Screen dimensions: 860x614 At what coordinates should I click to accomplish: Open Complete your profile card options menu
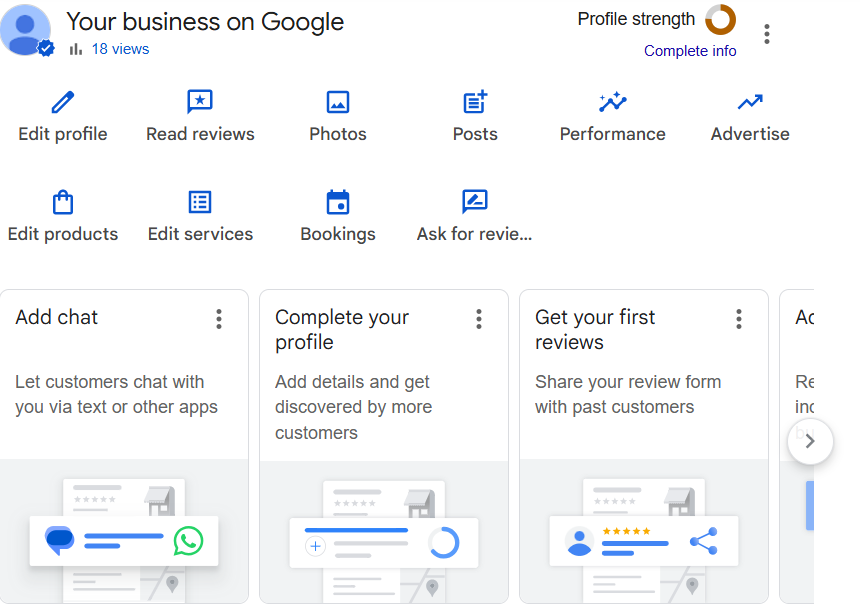(x=479, y=319)
